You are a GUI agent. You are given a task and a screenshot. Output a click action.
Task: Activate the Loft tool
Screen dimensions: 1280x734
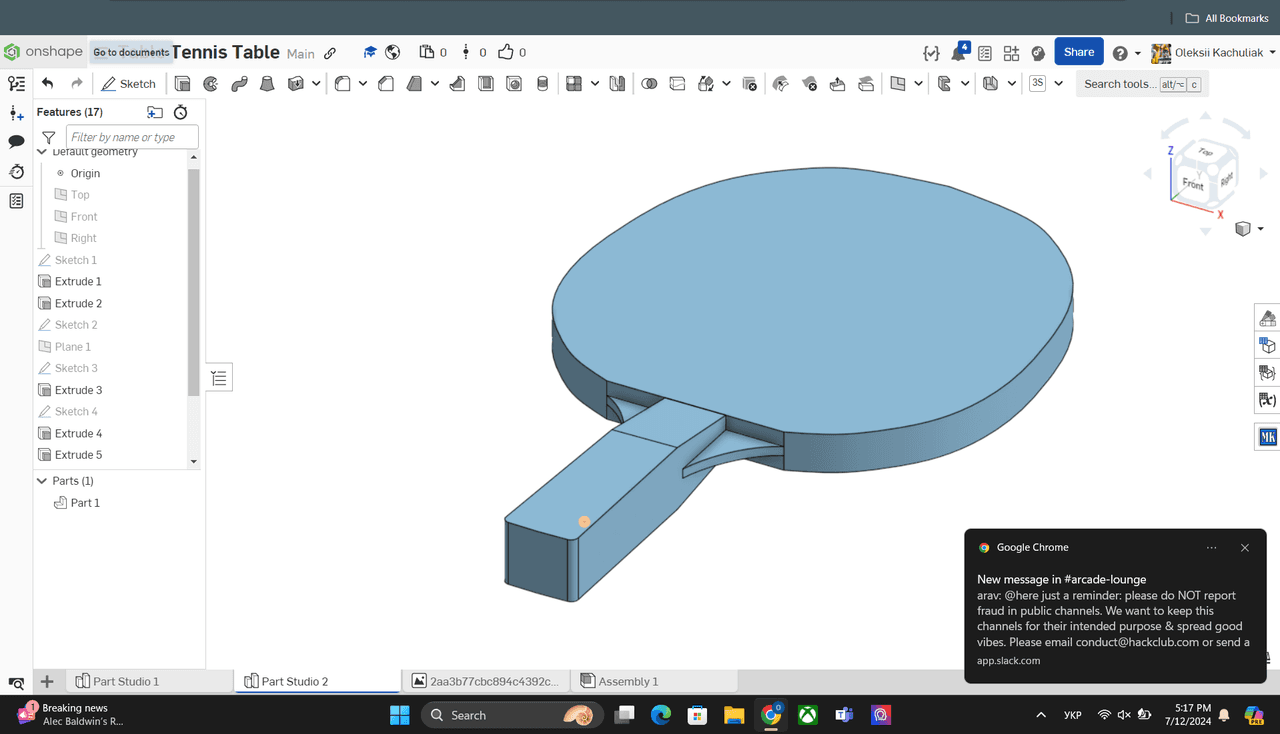click(267, 84)
